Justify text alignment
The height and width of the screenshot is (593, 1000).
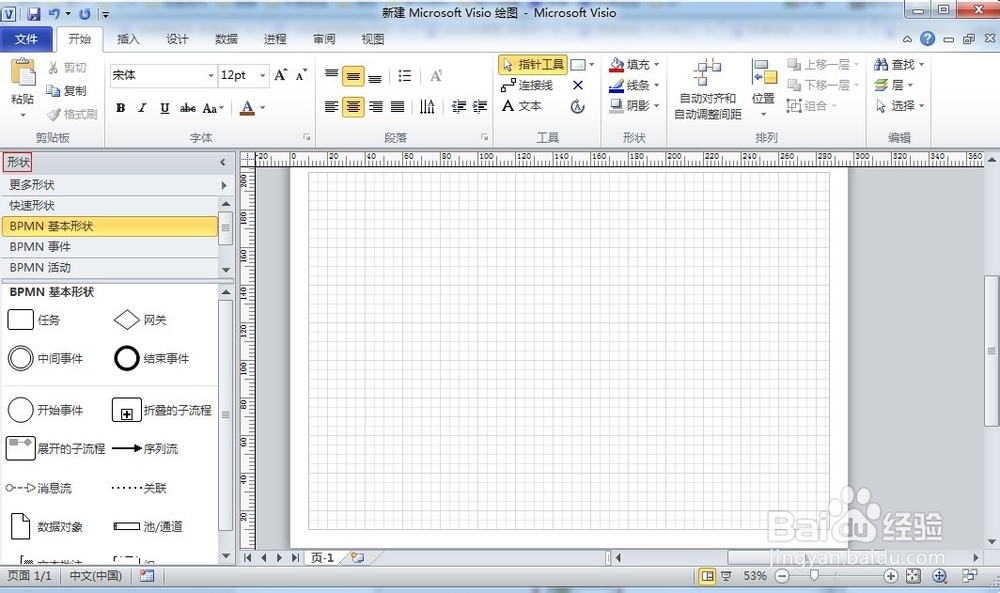pos(397,106)
